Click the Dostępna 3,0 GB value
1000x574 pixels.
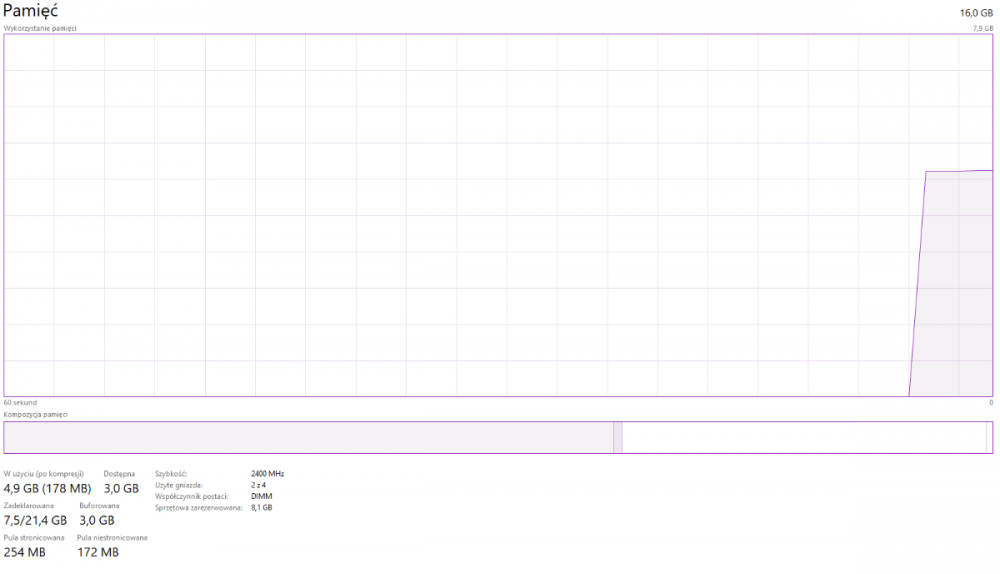121,488
